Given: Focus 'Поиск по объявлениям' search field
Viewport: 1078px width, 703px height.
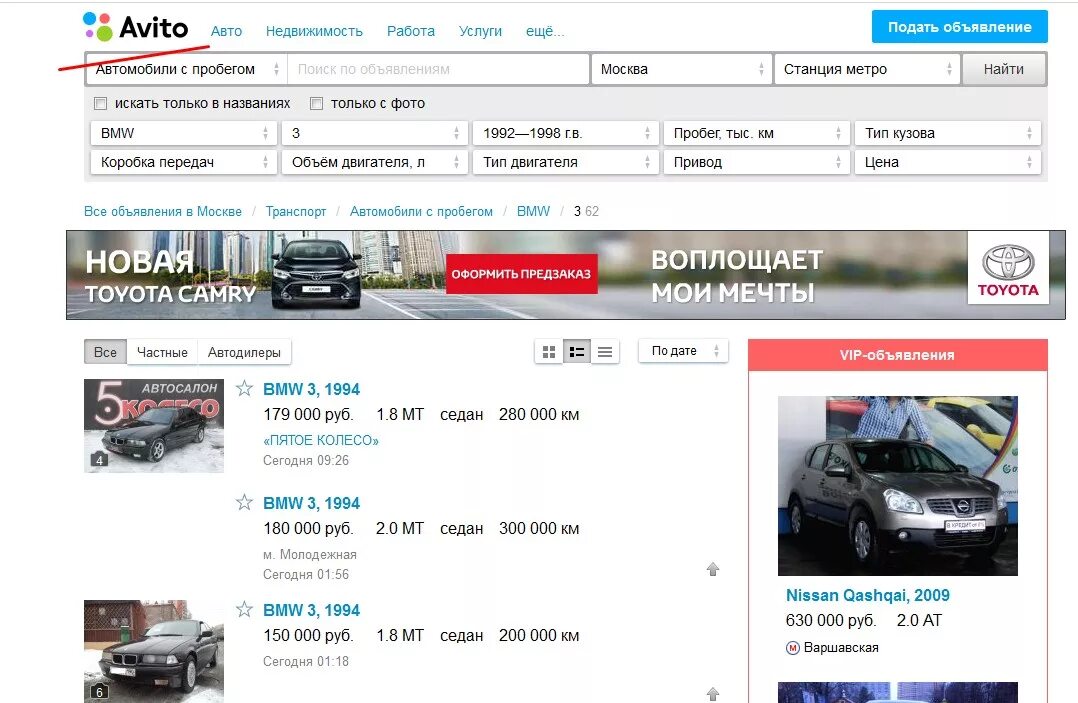Looking at the screenshot, I should (x=438, y=69).
